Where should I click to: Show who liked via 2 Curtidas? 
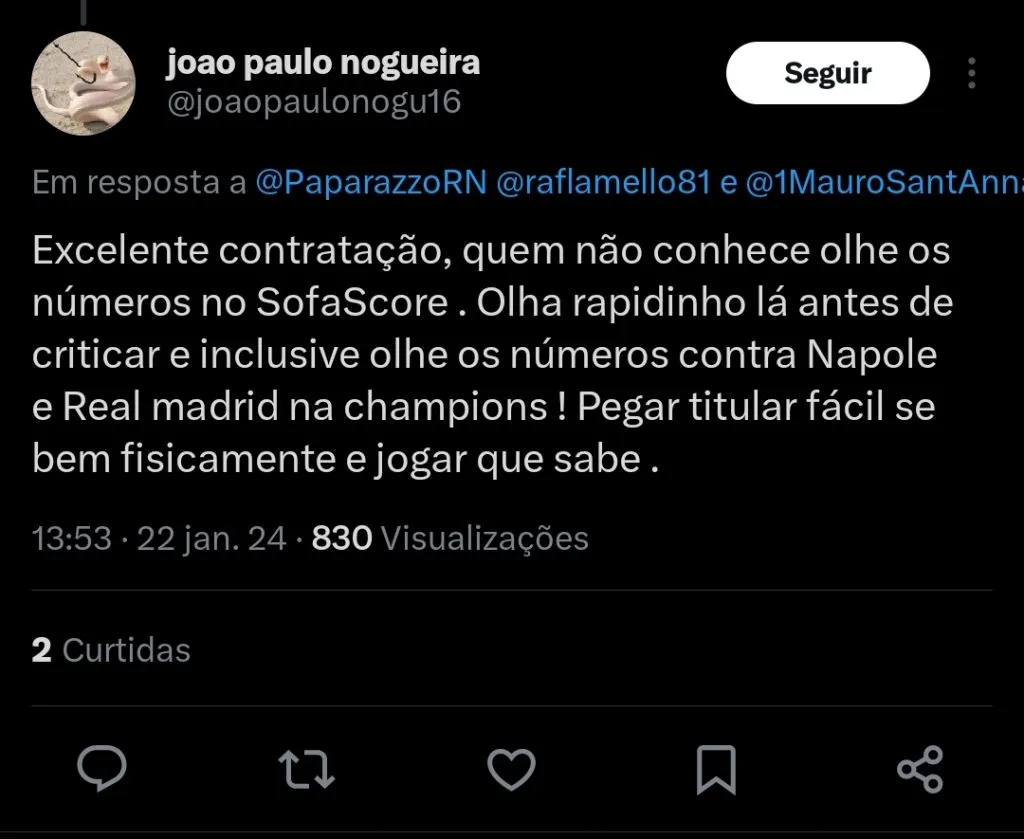point(111,650)
